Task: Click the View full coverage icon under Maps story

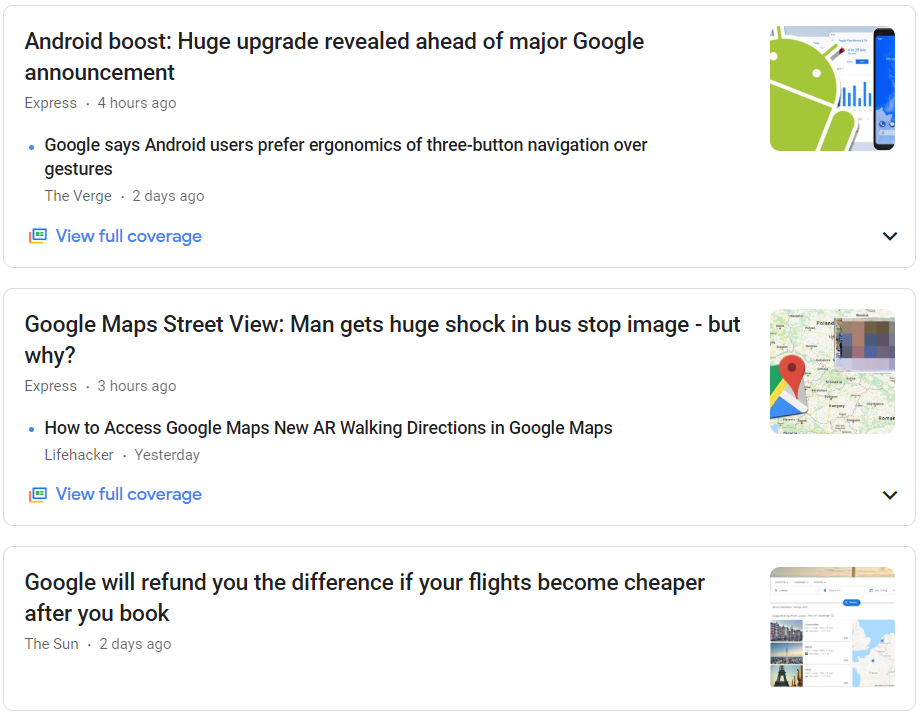Action: [x=36, y=494]
